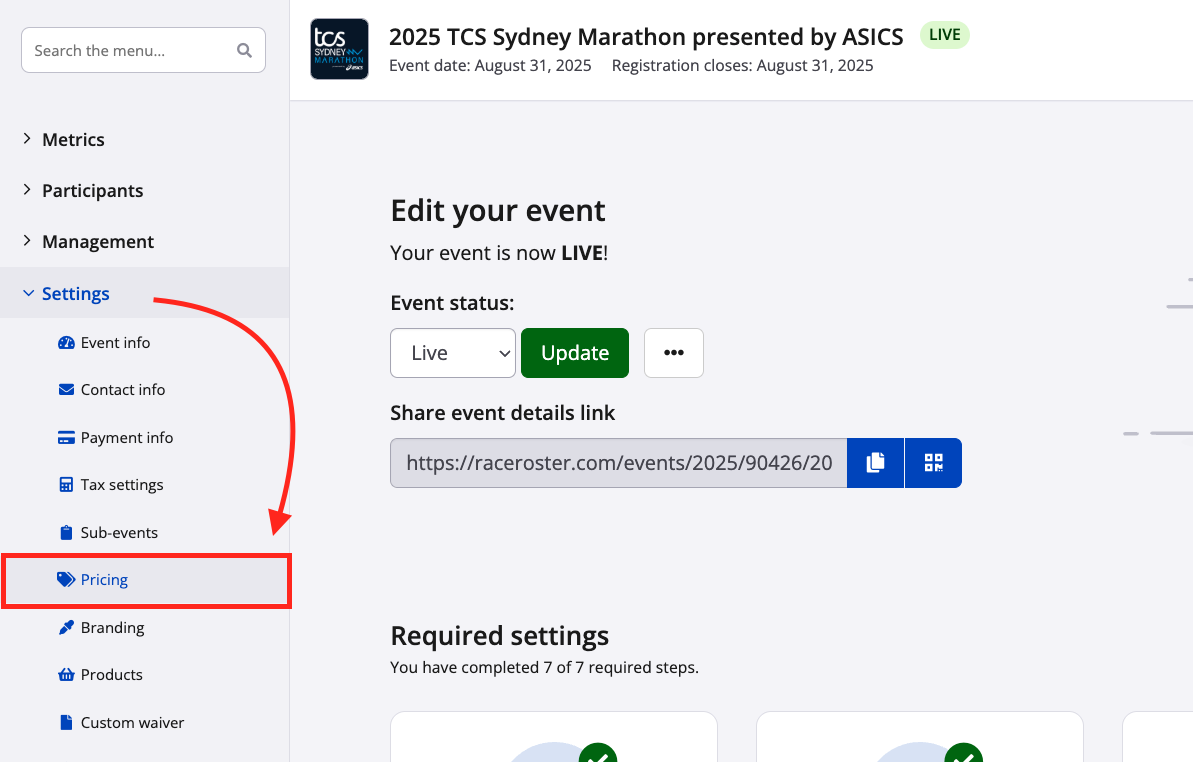Click the TCS Sydney Marathon logo
This screenshot has height=762, width=1193.
tap(339, 49)
